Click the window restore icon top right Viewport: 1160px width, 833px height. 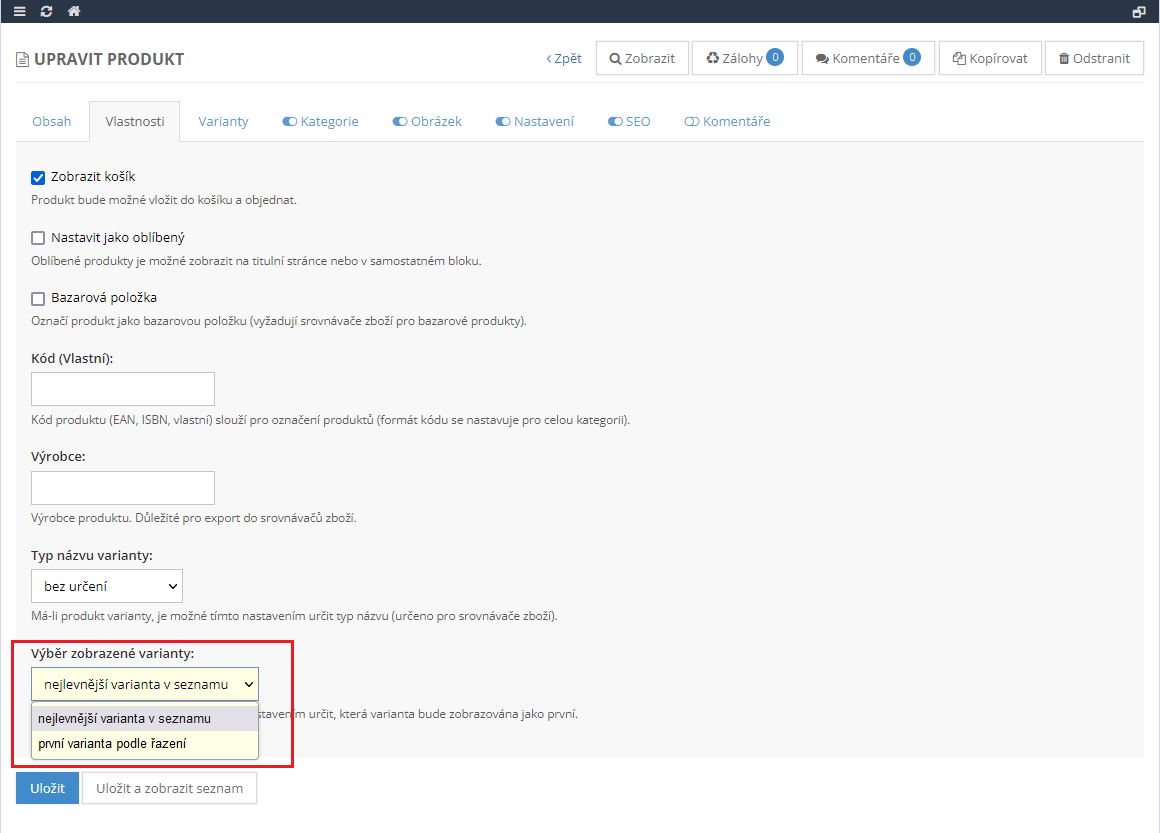click(1138, 12)
